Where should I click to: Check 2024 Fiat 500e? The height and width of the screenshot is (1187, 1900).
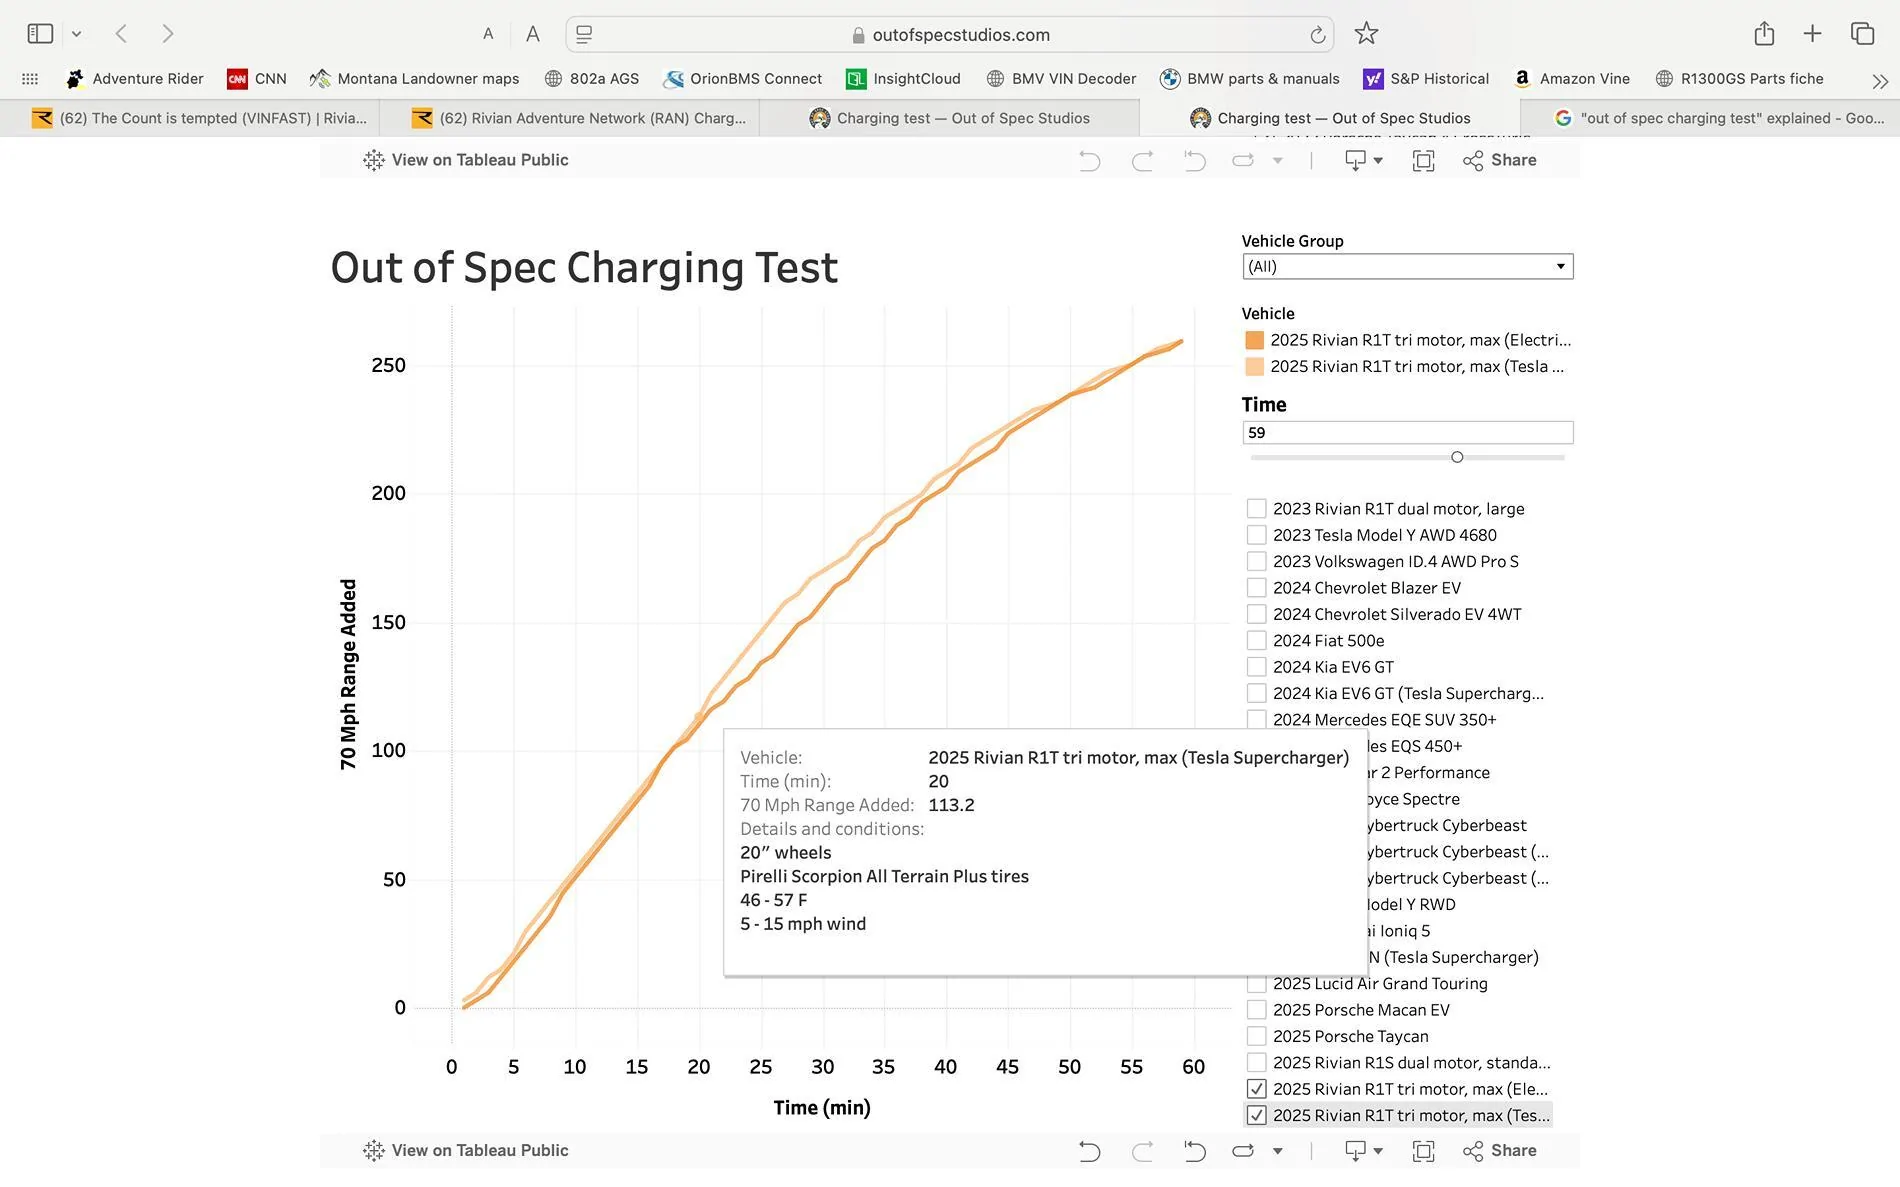tap(1257, 641)
